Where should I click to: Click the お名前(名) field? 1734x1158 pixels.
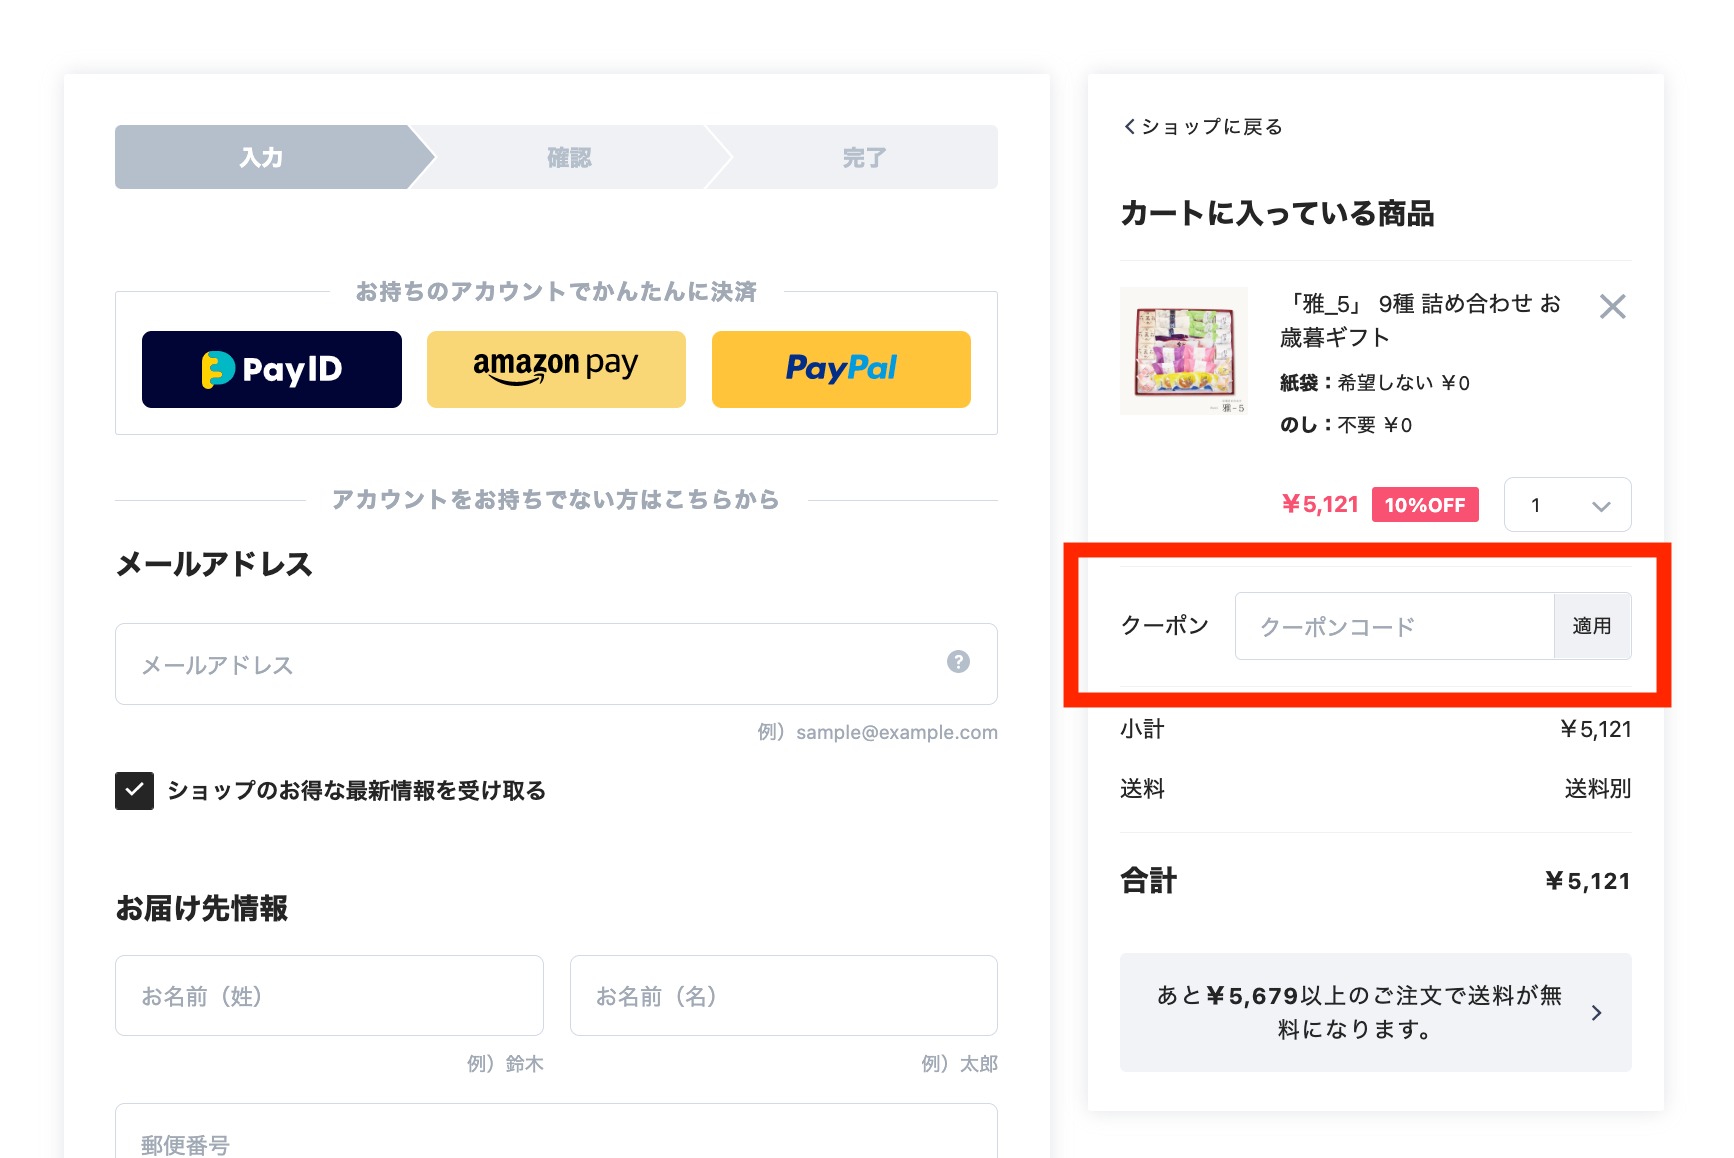(x=784, y=996)
